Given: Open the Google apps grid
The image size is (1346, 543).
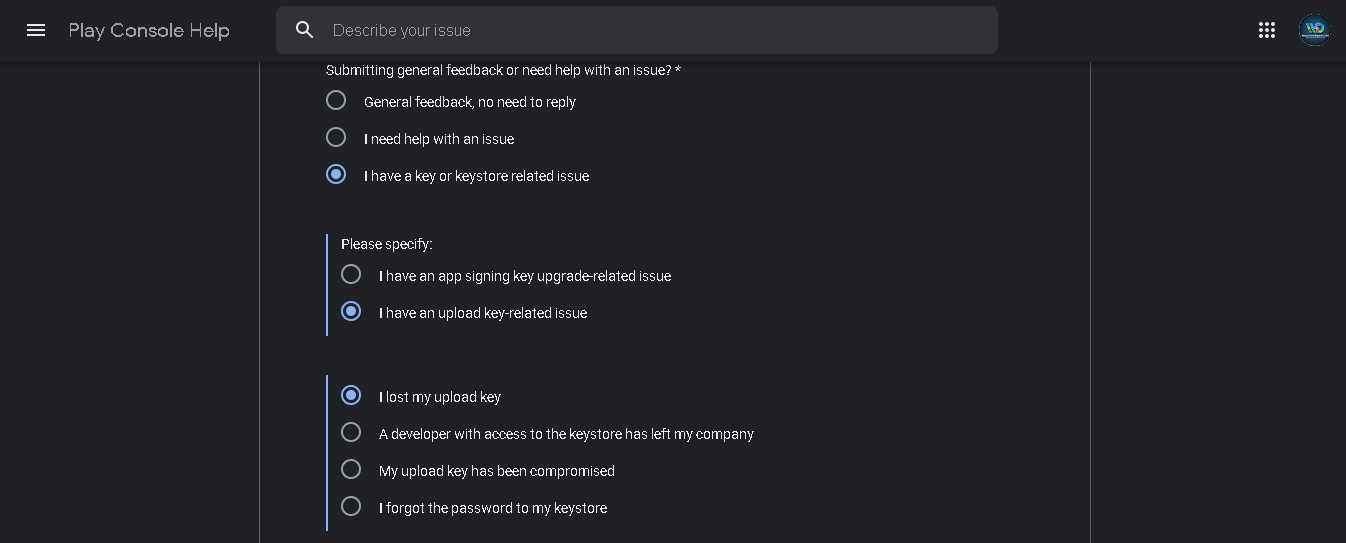Looking at the screenshot, I should click(1267, 30).
